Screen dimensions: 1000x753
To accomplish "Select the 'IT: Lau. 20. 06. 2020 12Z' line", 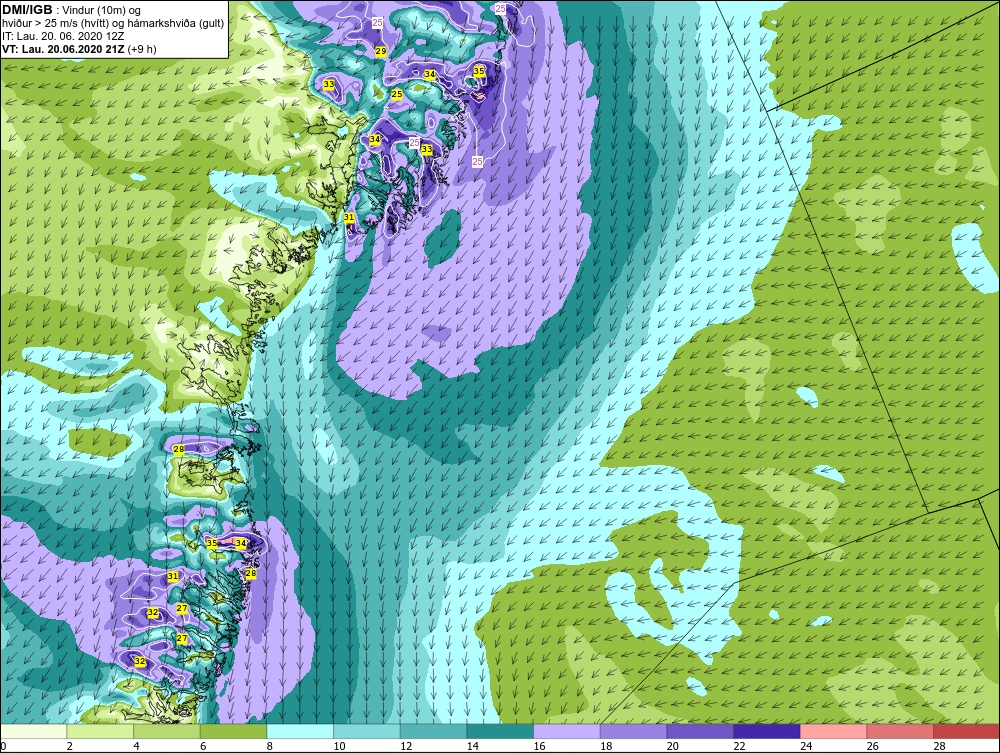I will pos(62,36).
